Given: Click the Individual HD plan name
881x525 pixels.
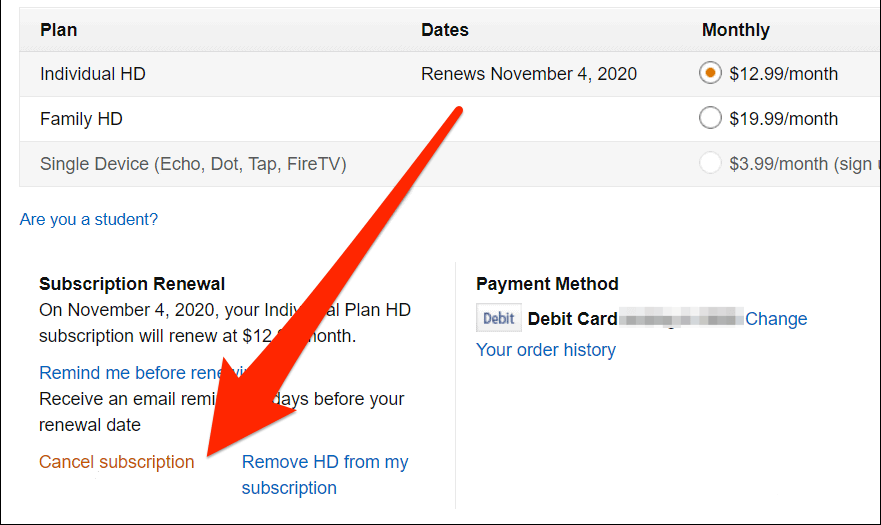Looking at the screenshot, I should coord(93,74).
